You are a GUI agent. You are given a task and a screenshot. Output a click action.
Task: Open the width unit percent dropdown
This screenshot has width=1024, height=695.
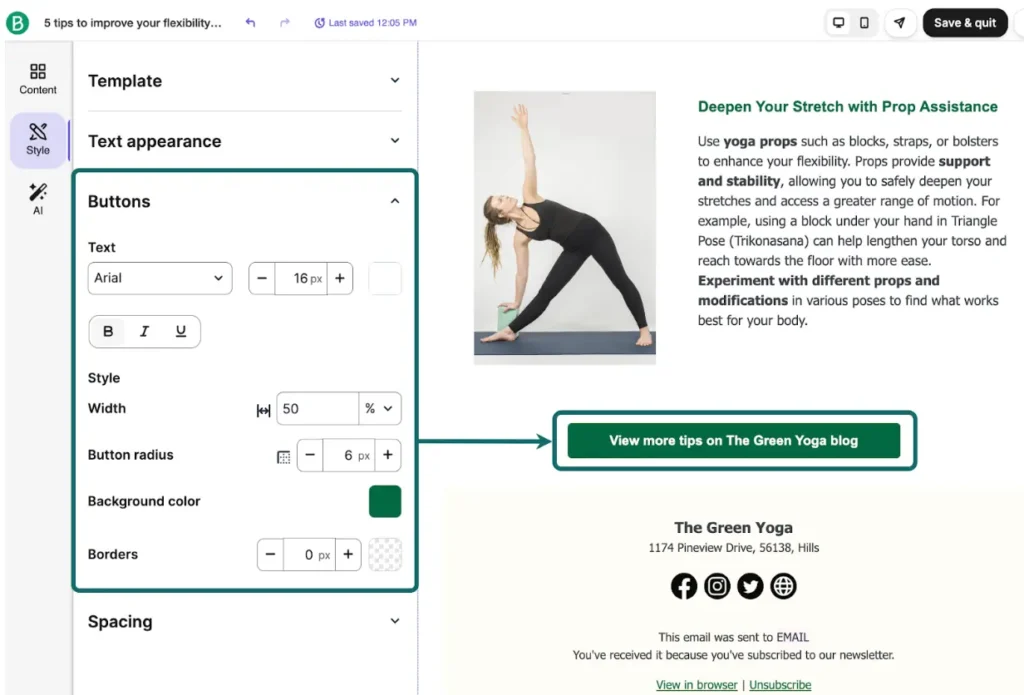click(380, 409)
